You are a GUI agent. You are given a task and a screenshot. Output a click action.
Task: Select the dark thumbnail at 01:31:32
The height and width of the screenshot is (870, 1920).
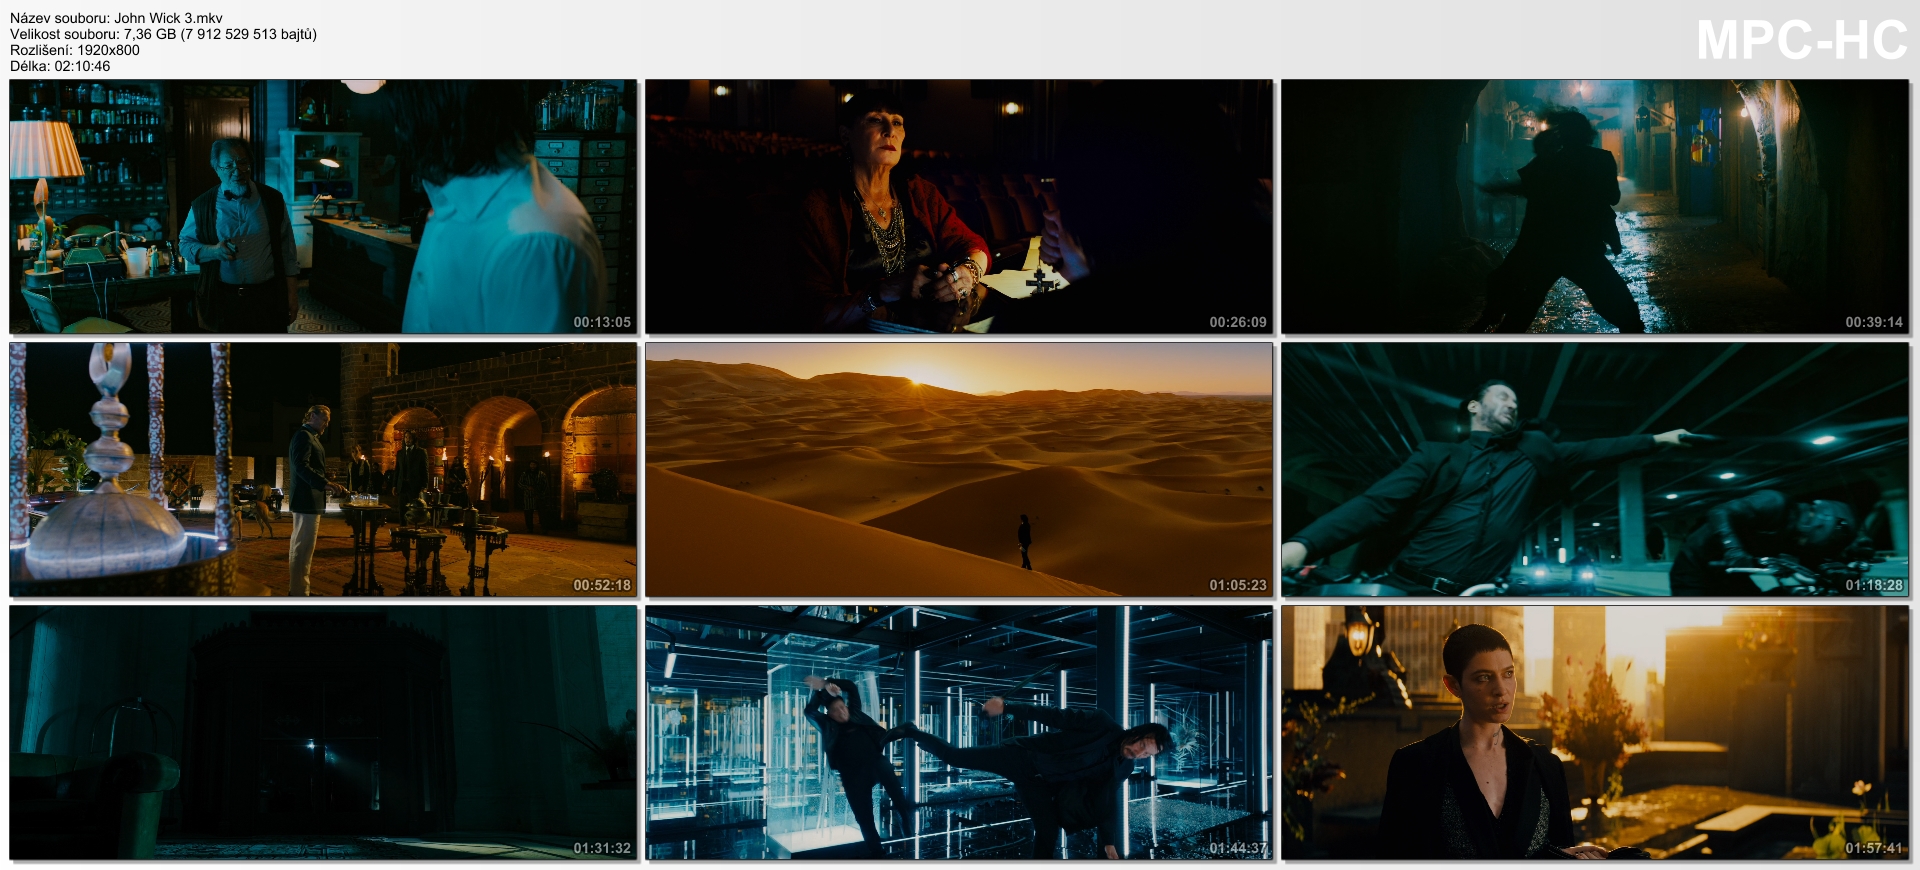tap(323, 732)
